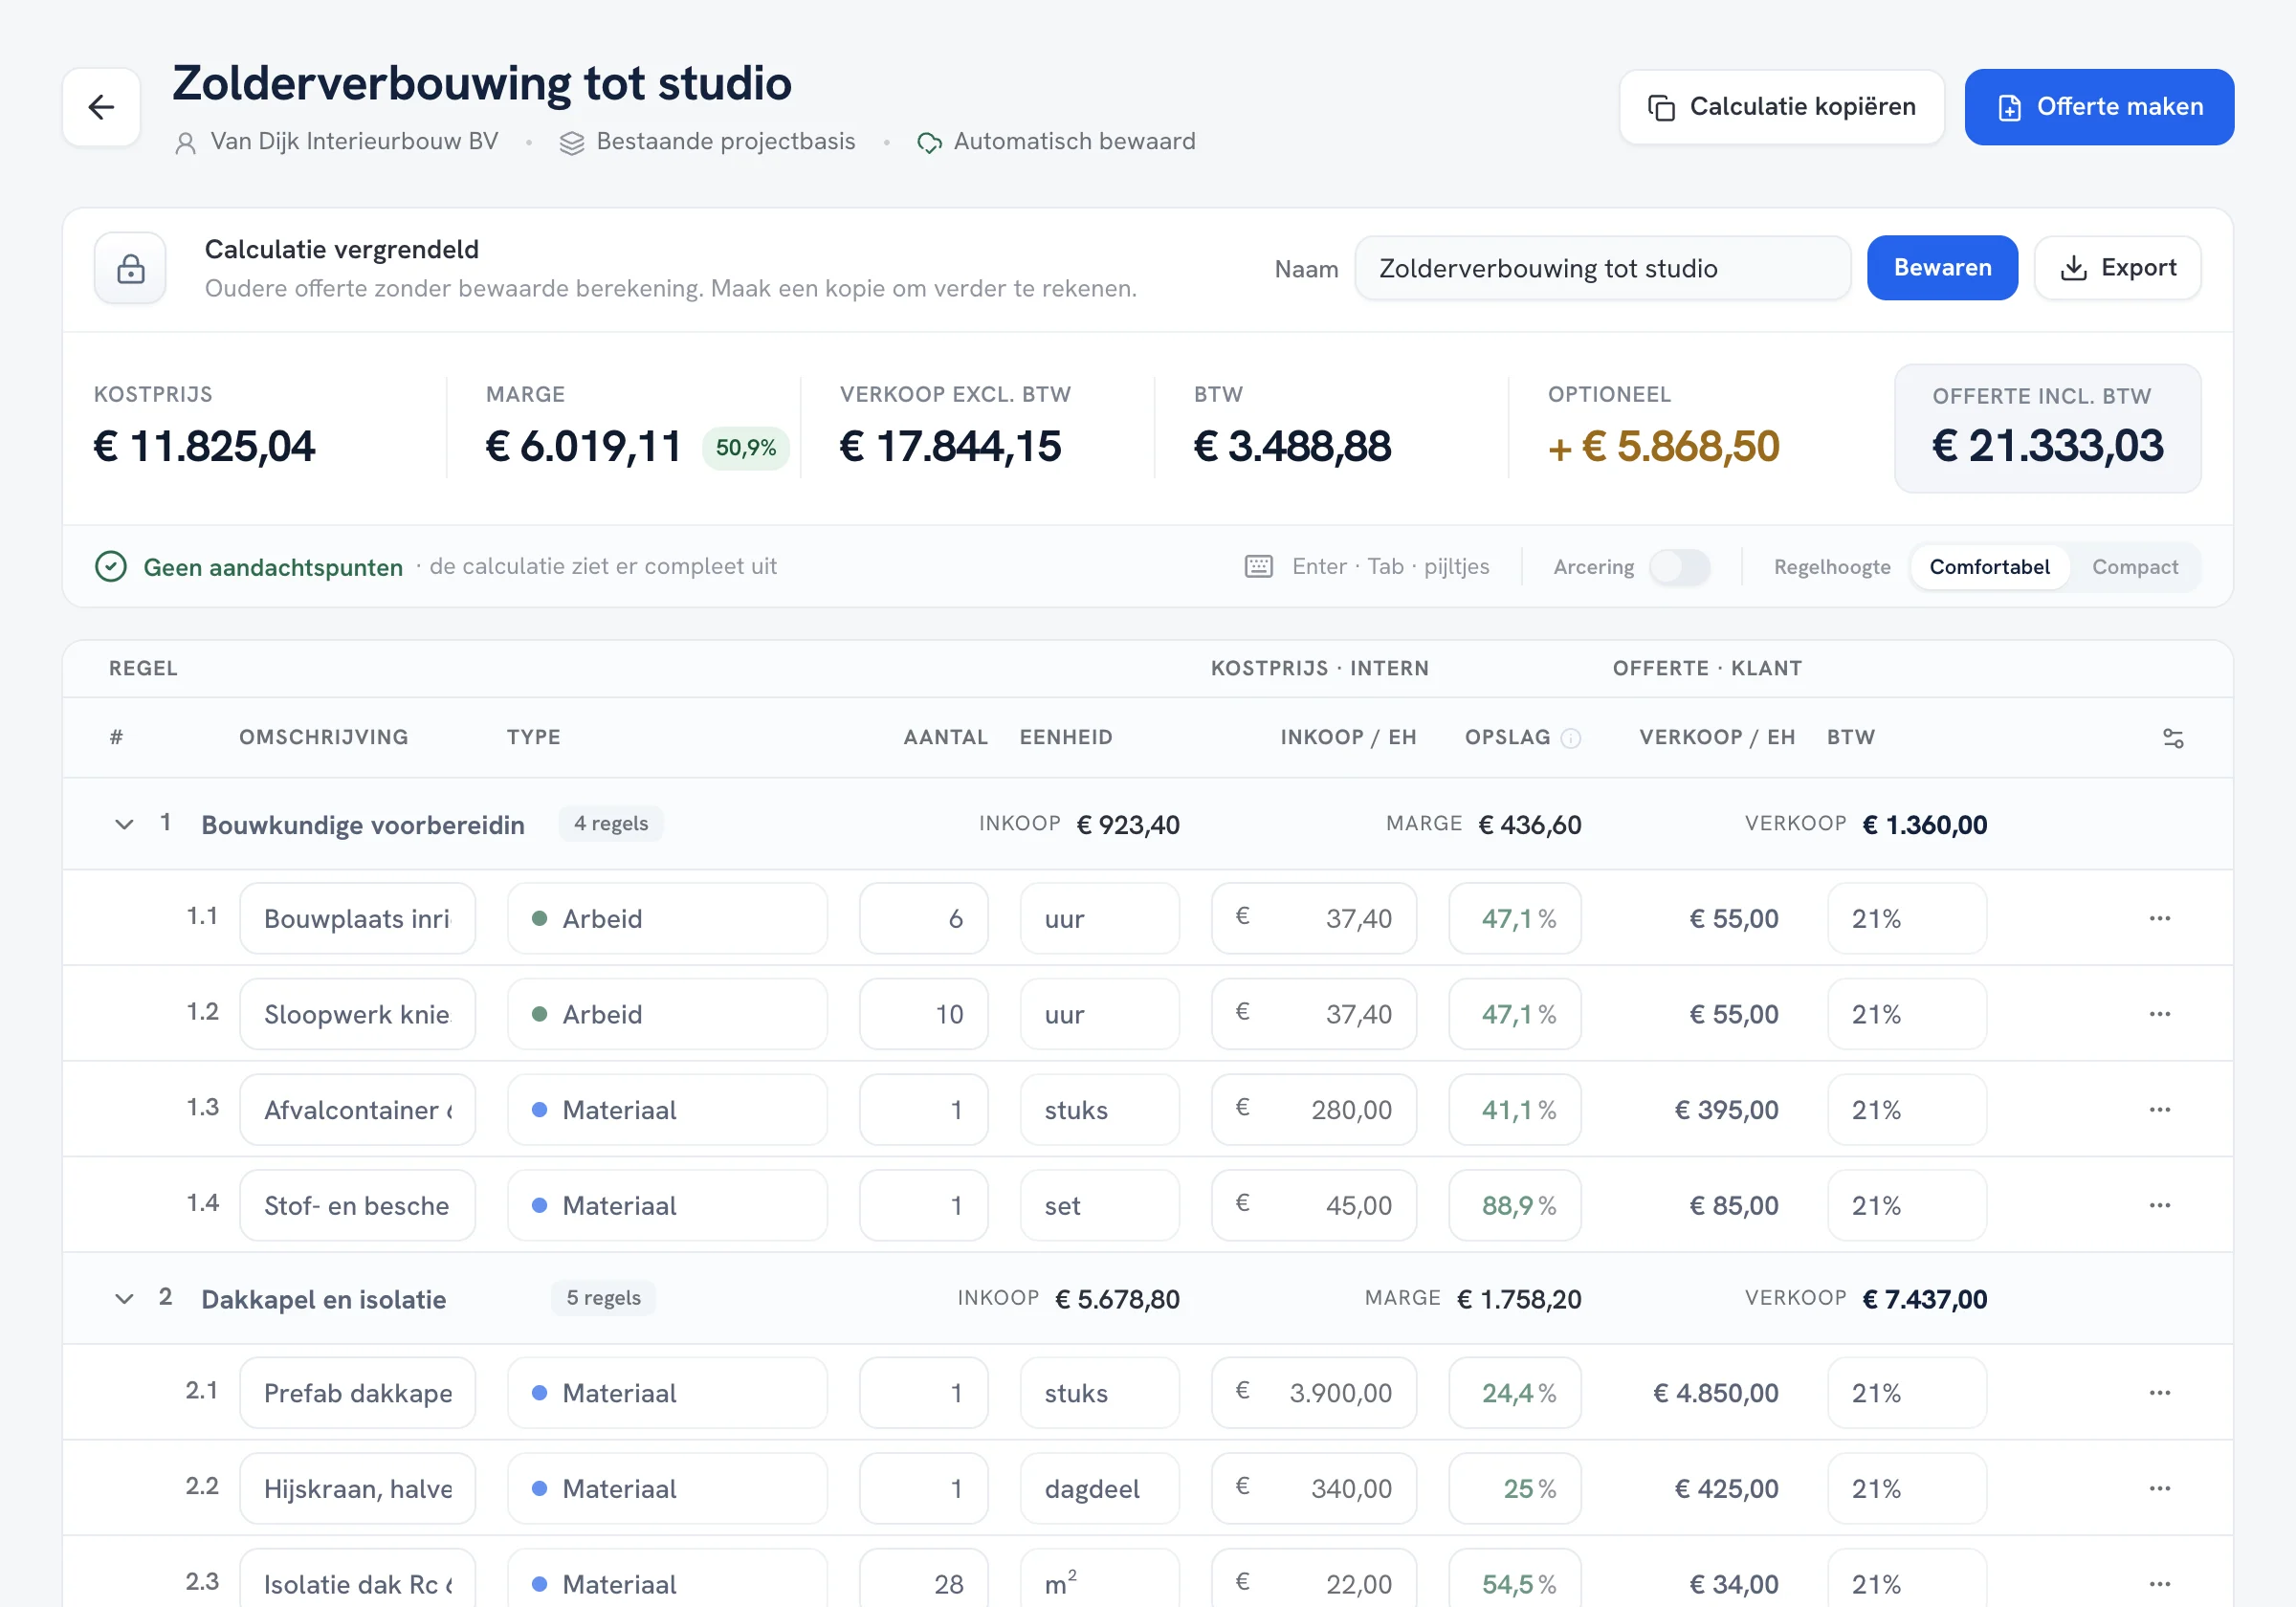The width and height of the screenshot is (2296, 1607).
Task: Click the inkoop price field of row 1.3
Action: pyautogui.click(x=1313, y=1110)
